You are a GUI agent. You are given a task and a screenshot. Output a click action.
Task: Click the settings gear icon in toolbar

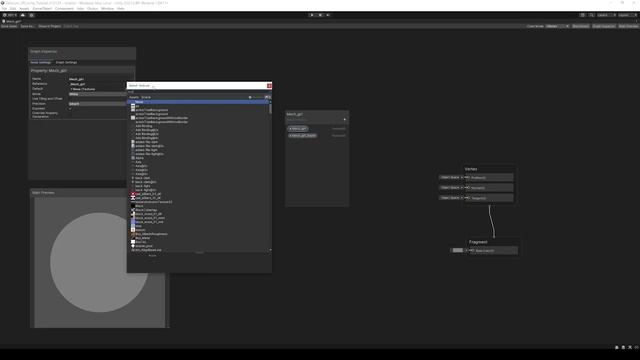pos(31,15)
